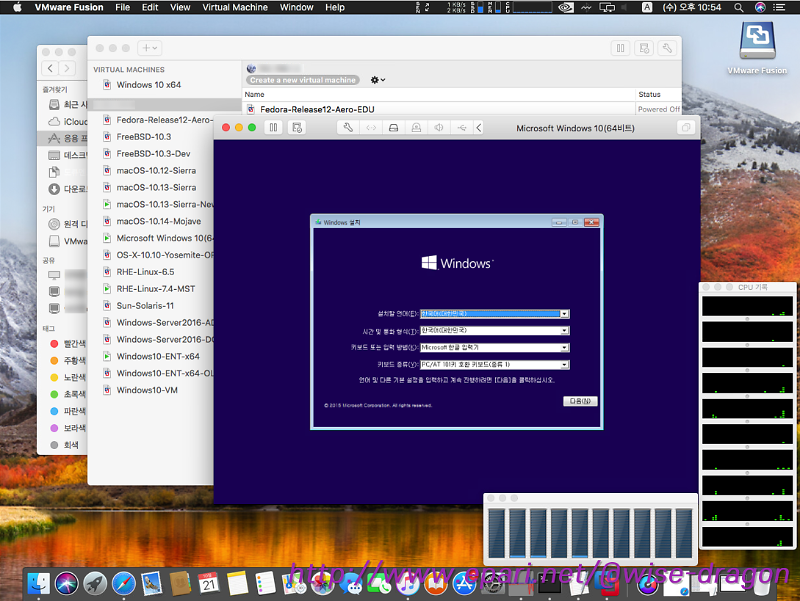800x601 pixels.
Task: Select Windows10-VM in the library list
Action: [x=147, y=390]
